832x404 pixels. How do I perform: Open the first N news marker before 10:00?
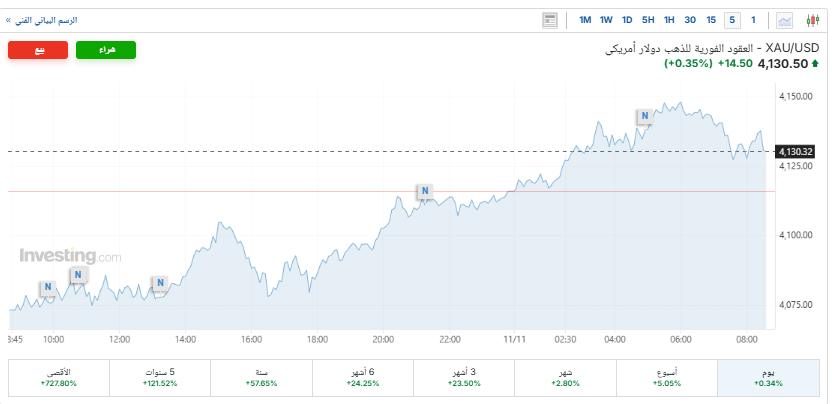(x=47, y=288)
